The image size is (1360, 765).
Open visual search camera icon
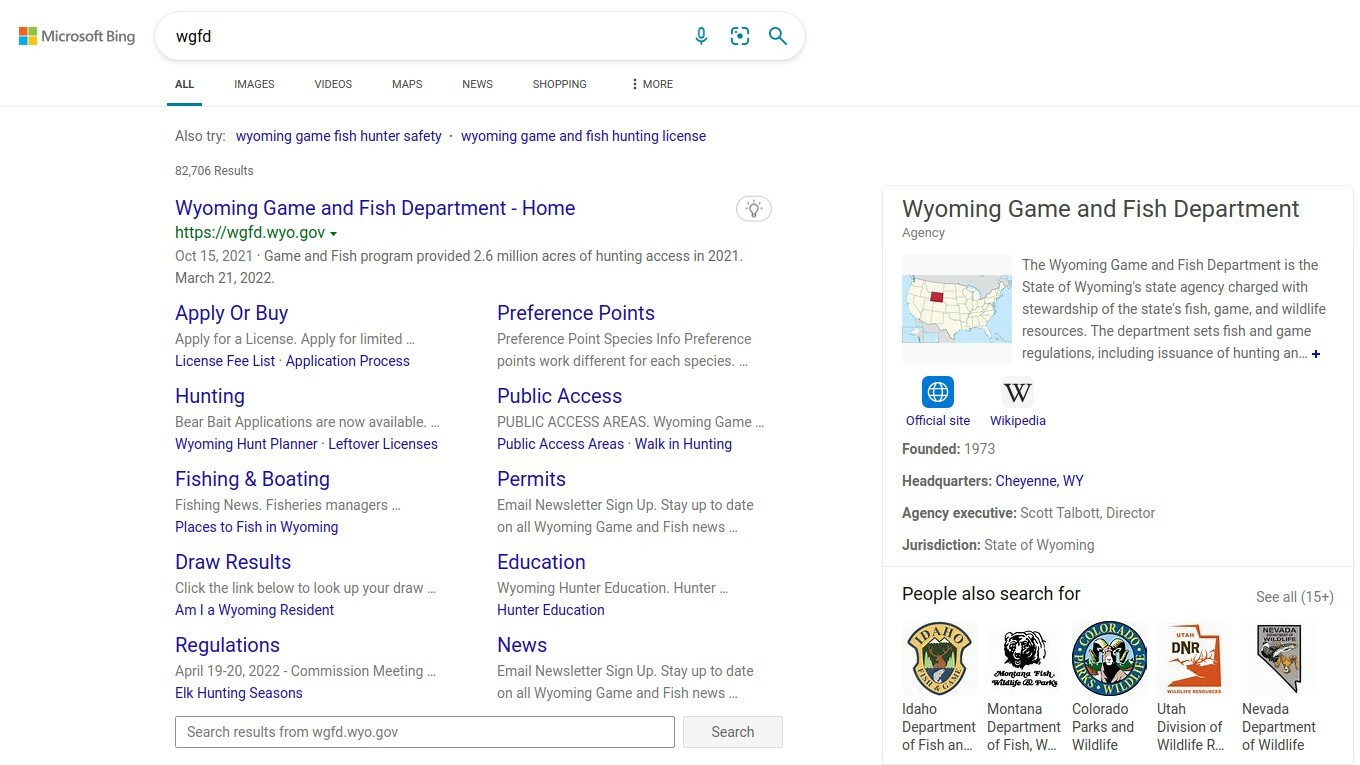coord(739,36)
